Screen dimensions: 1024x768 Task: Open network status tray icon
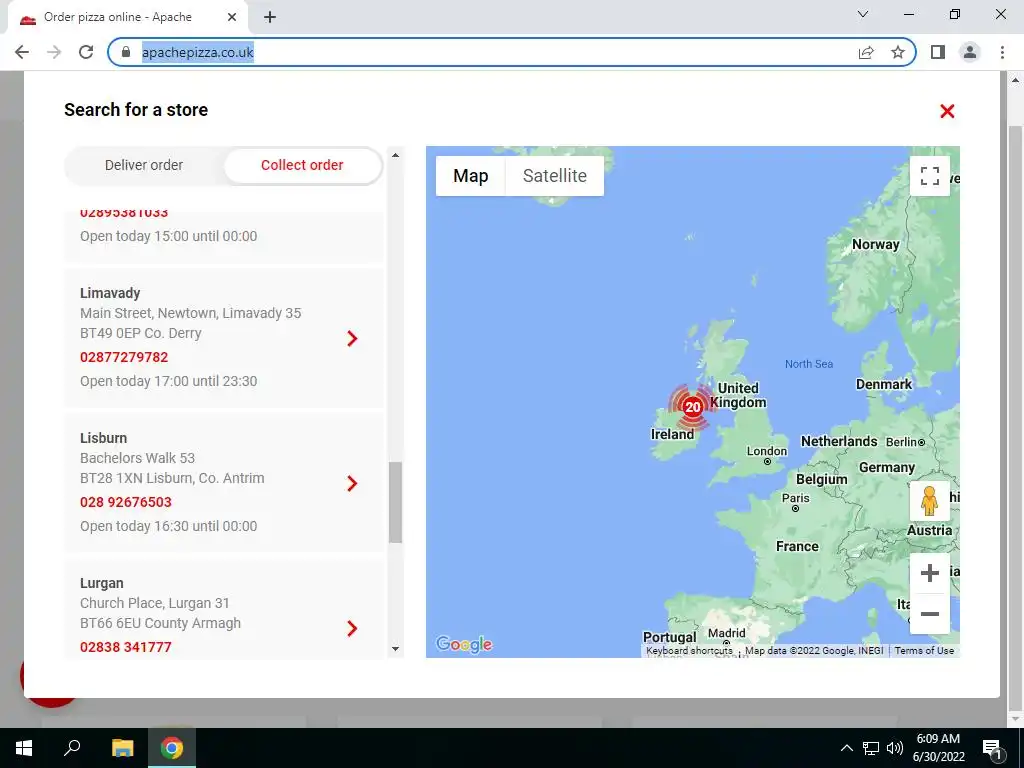(x=871, y=748)
